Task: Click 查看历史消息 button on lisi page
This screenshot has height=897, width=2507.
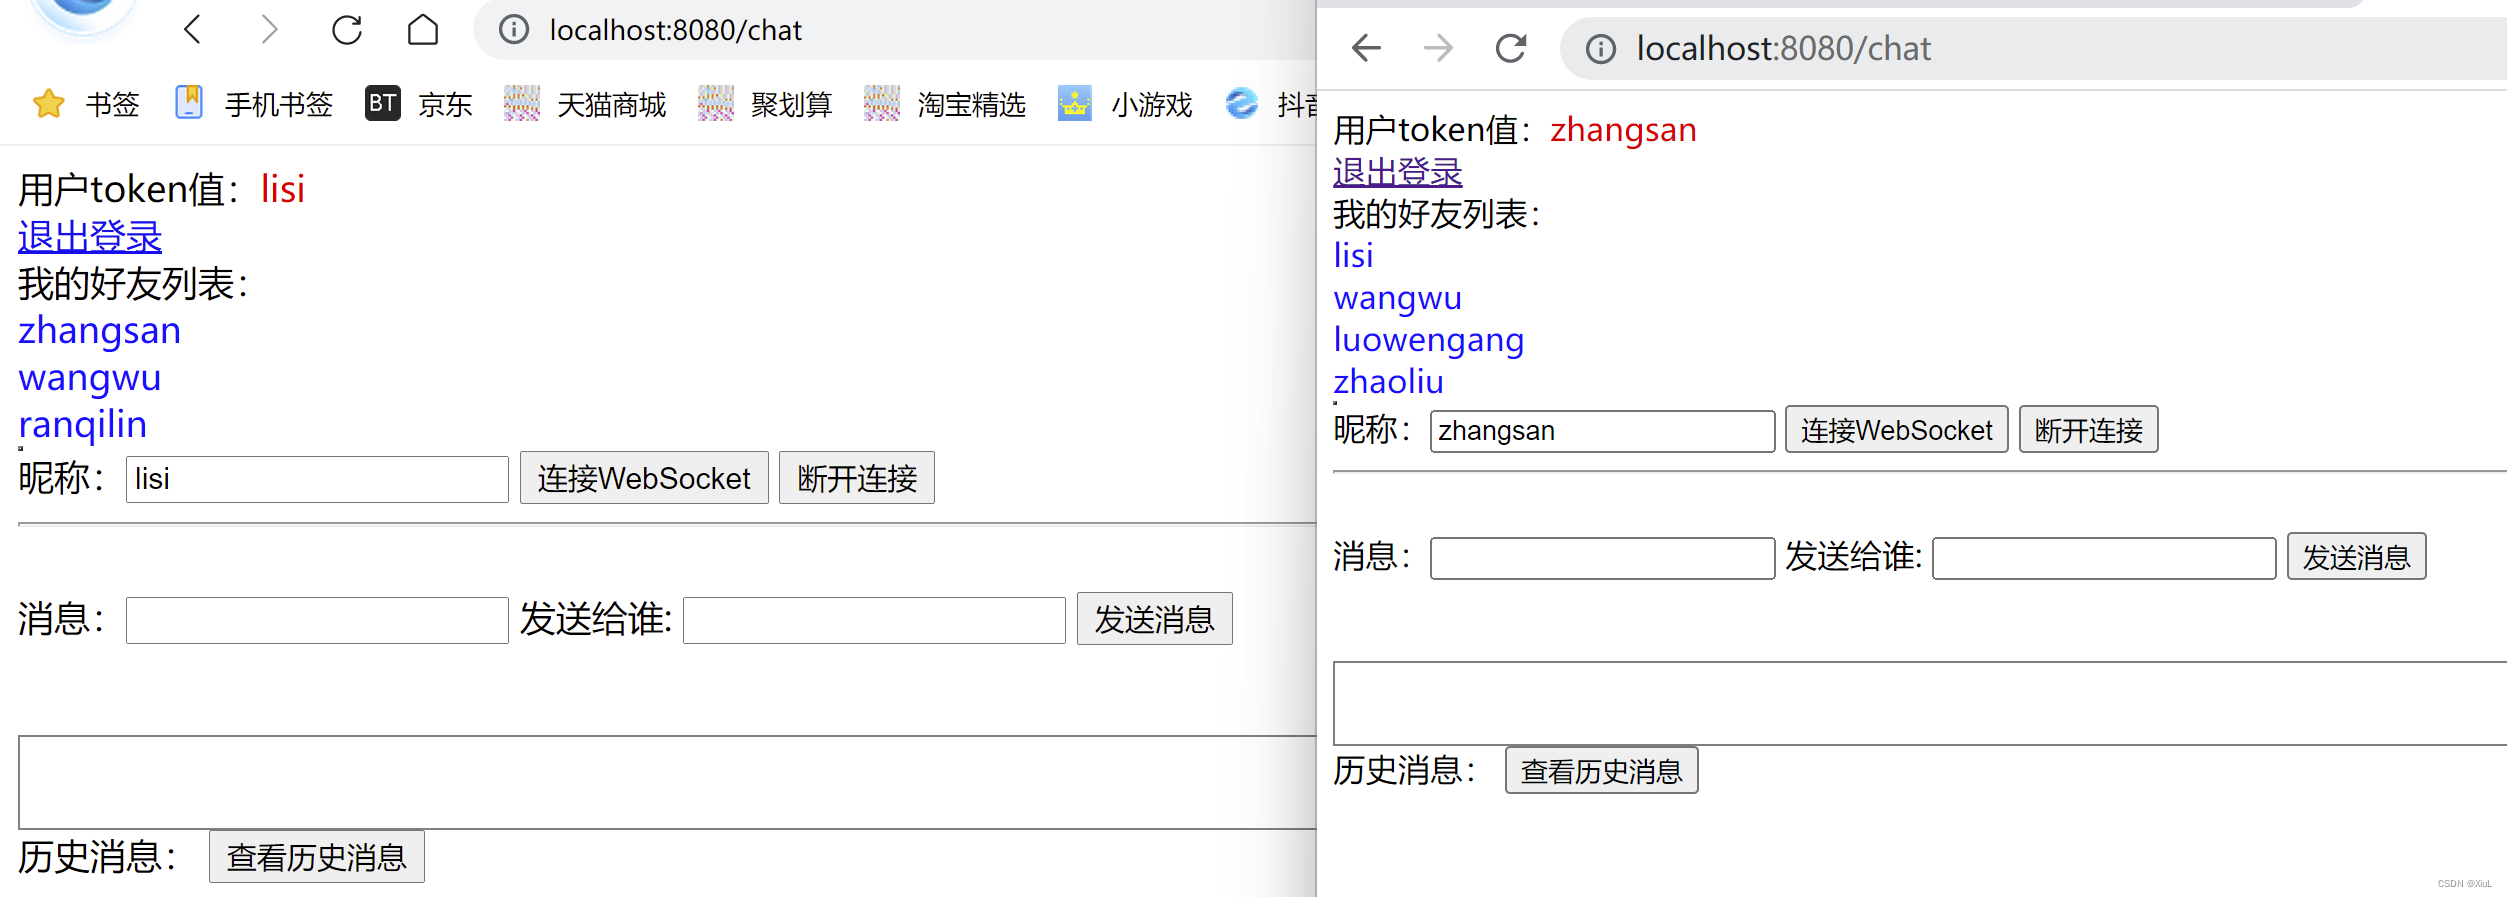Action: click(317, 857)
